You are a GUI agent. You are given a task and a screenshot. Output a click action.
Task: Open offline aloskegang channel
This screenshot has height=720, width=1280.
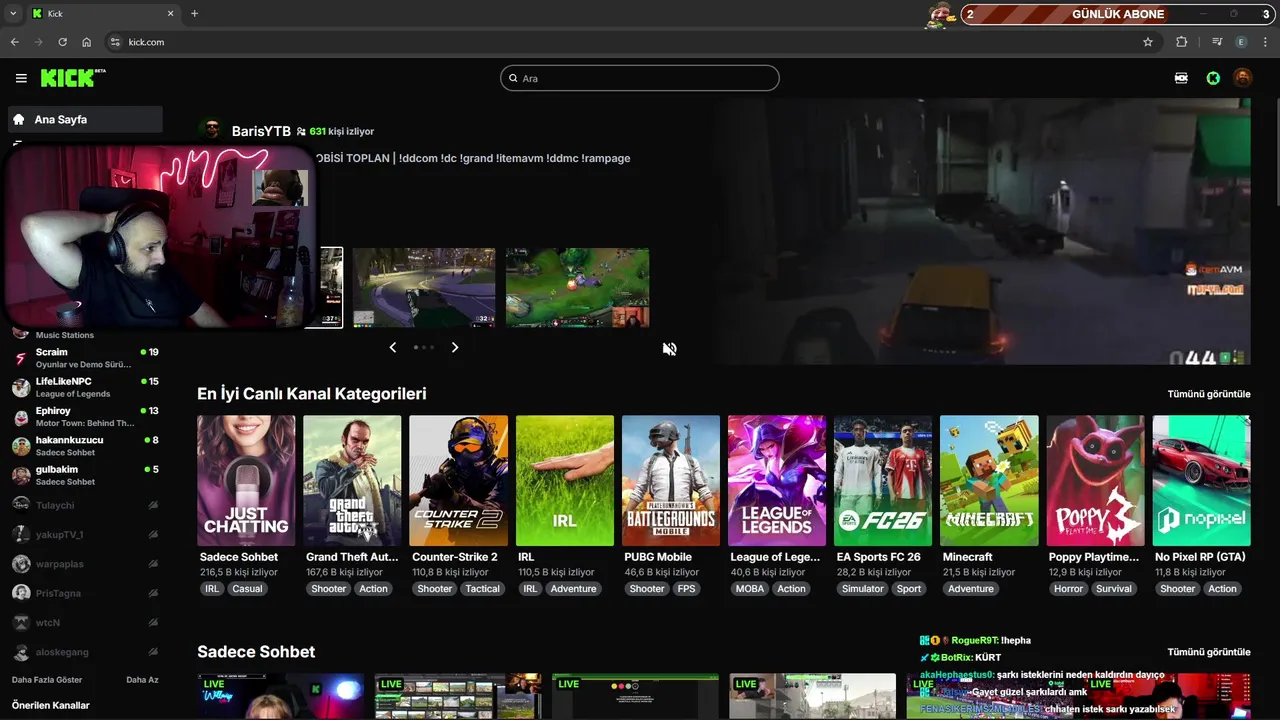[x=85, y=651]
